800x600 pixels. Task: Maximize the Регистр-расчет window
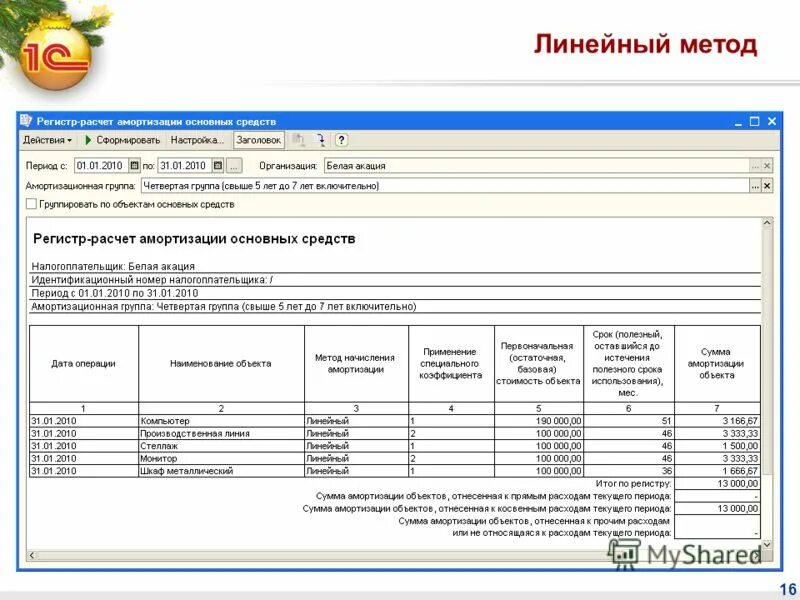click(x=755, y=121)
